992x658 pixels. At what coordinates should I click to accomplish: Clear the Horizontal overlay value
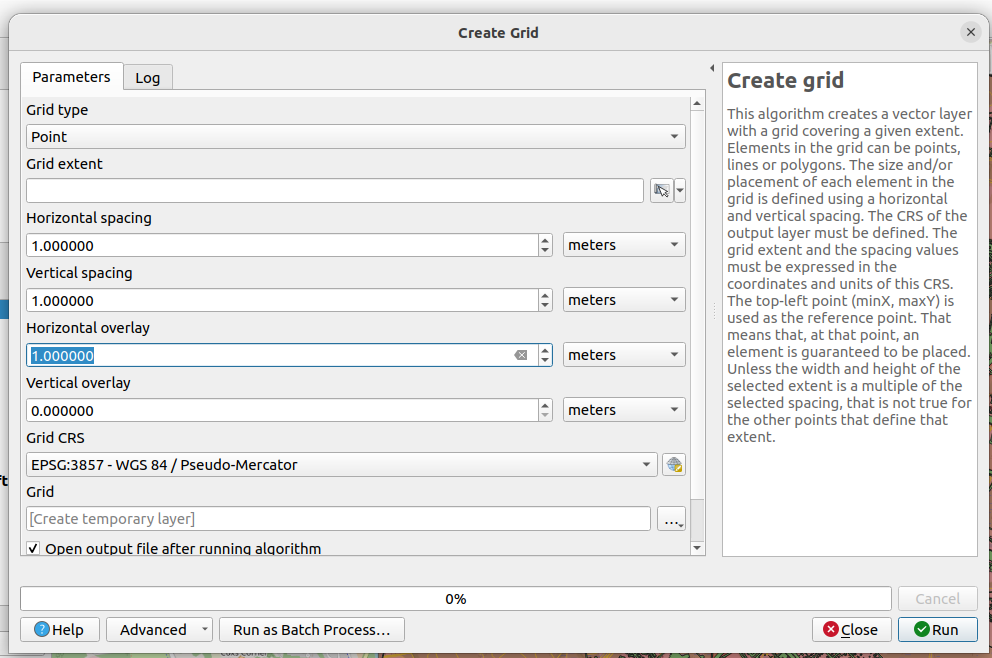point(521,355)
